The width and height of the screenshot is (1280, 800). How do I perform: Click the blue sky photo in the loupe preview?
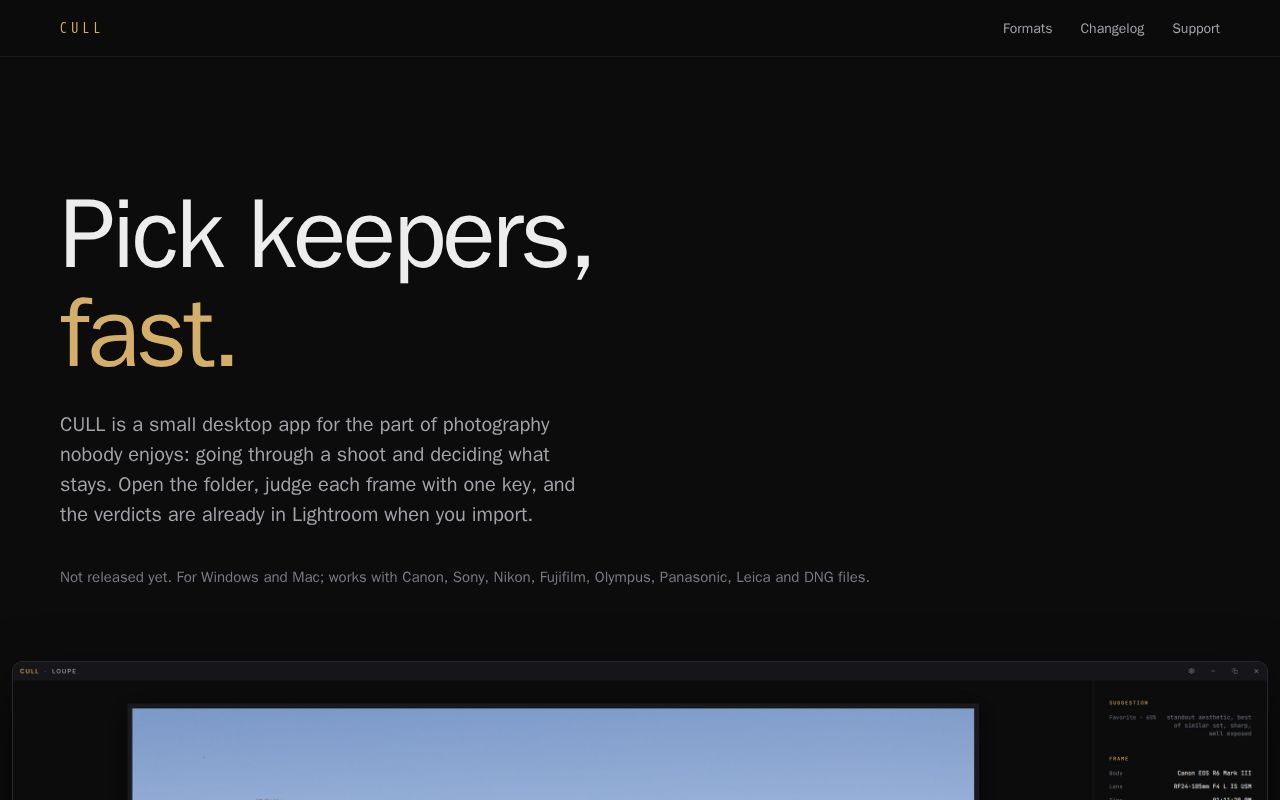point(553,754)
